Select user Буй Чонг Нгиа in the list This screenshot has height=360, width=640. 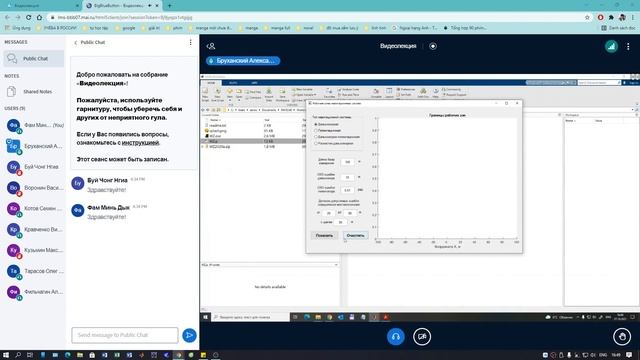point(34,167)
